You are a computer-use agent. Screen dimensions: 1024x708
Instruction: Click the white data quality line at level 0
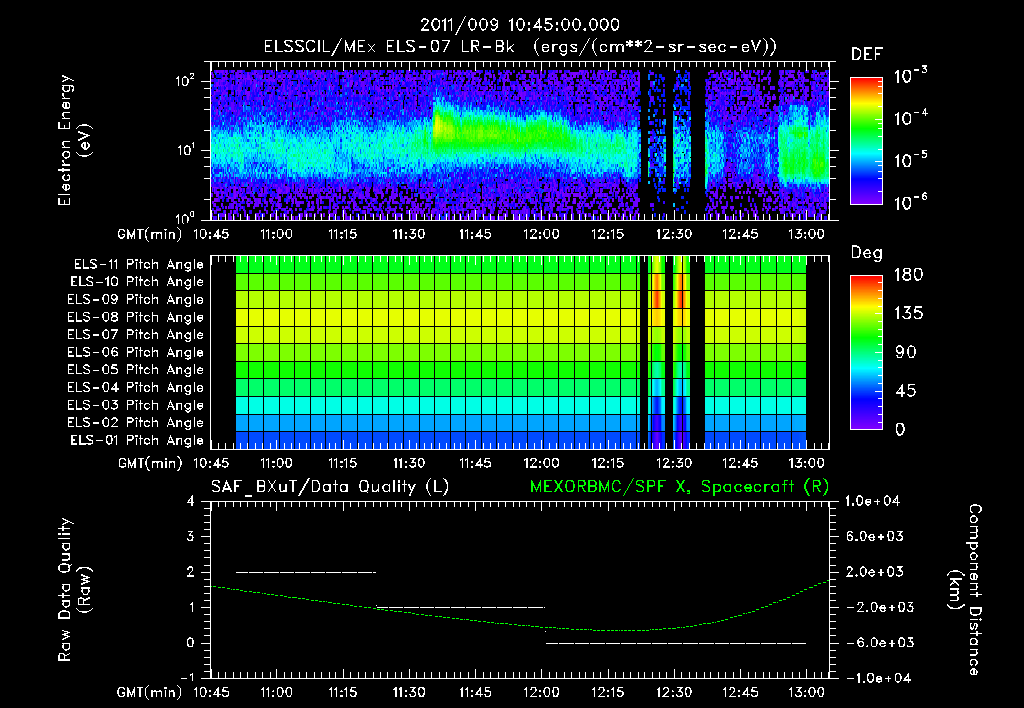pyautogui.click(x=675, y=643)
